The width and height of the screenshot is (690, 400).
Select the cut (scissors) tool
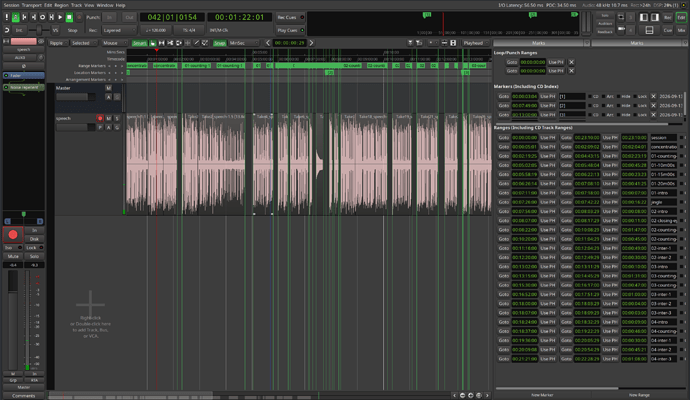[x=170, y=43]
